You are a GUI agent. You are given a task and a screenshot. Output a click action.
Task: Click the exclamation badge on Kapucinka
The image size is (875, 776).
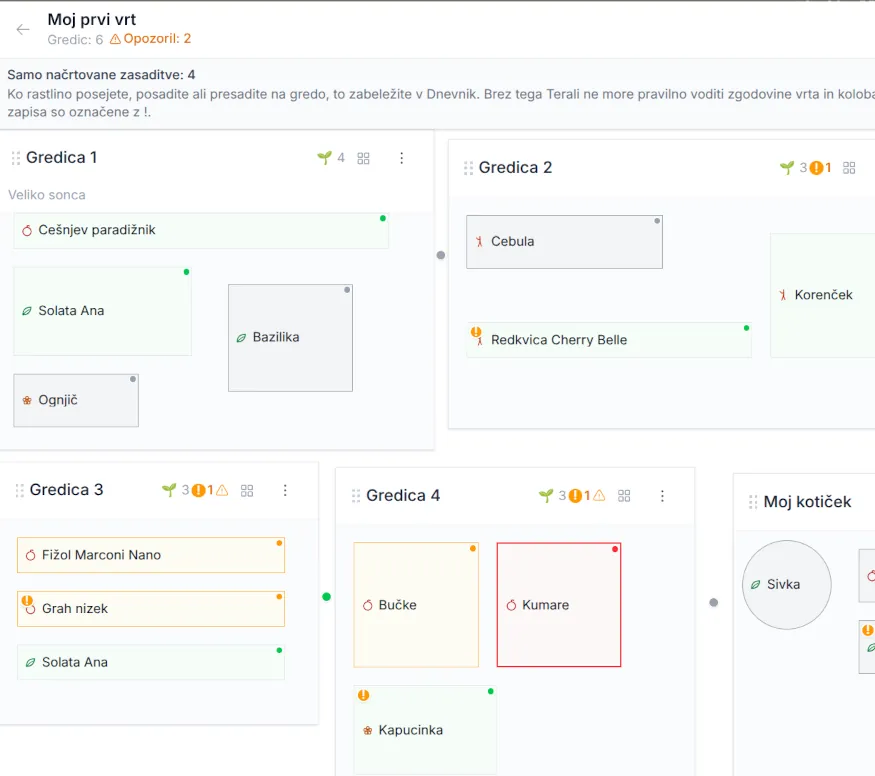click(x=363, y=695)
